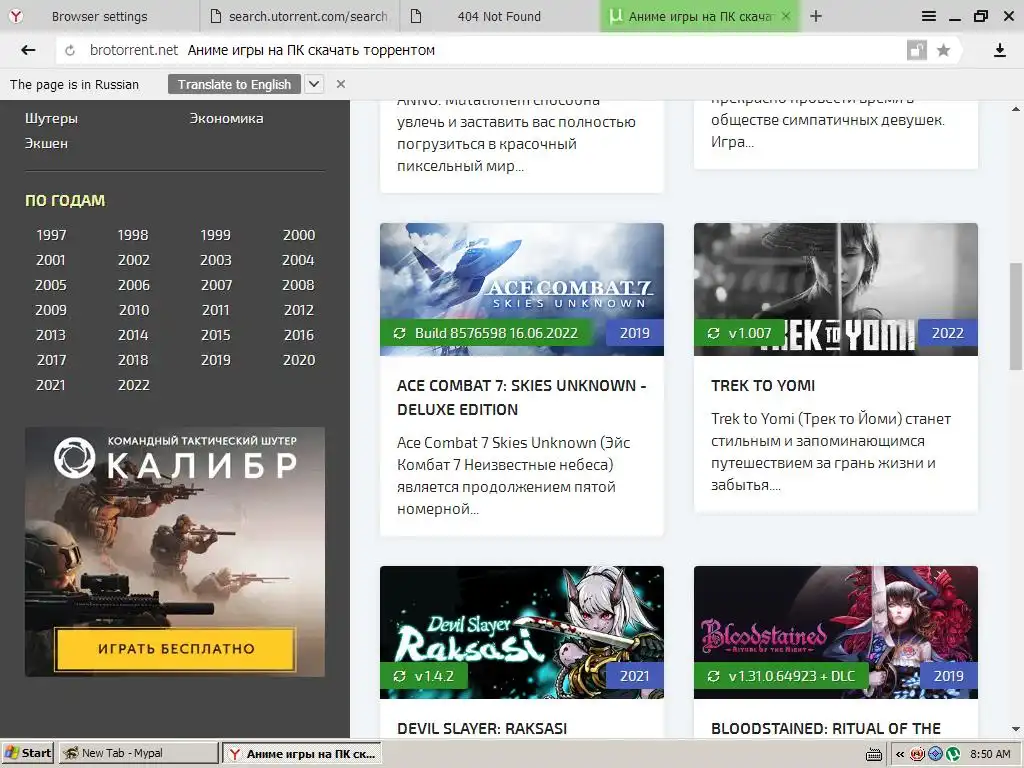Dismiss the translation bar with X
This screenshot has width=1024, height=768.
coord(340,84)
